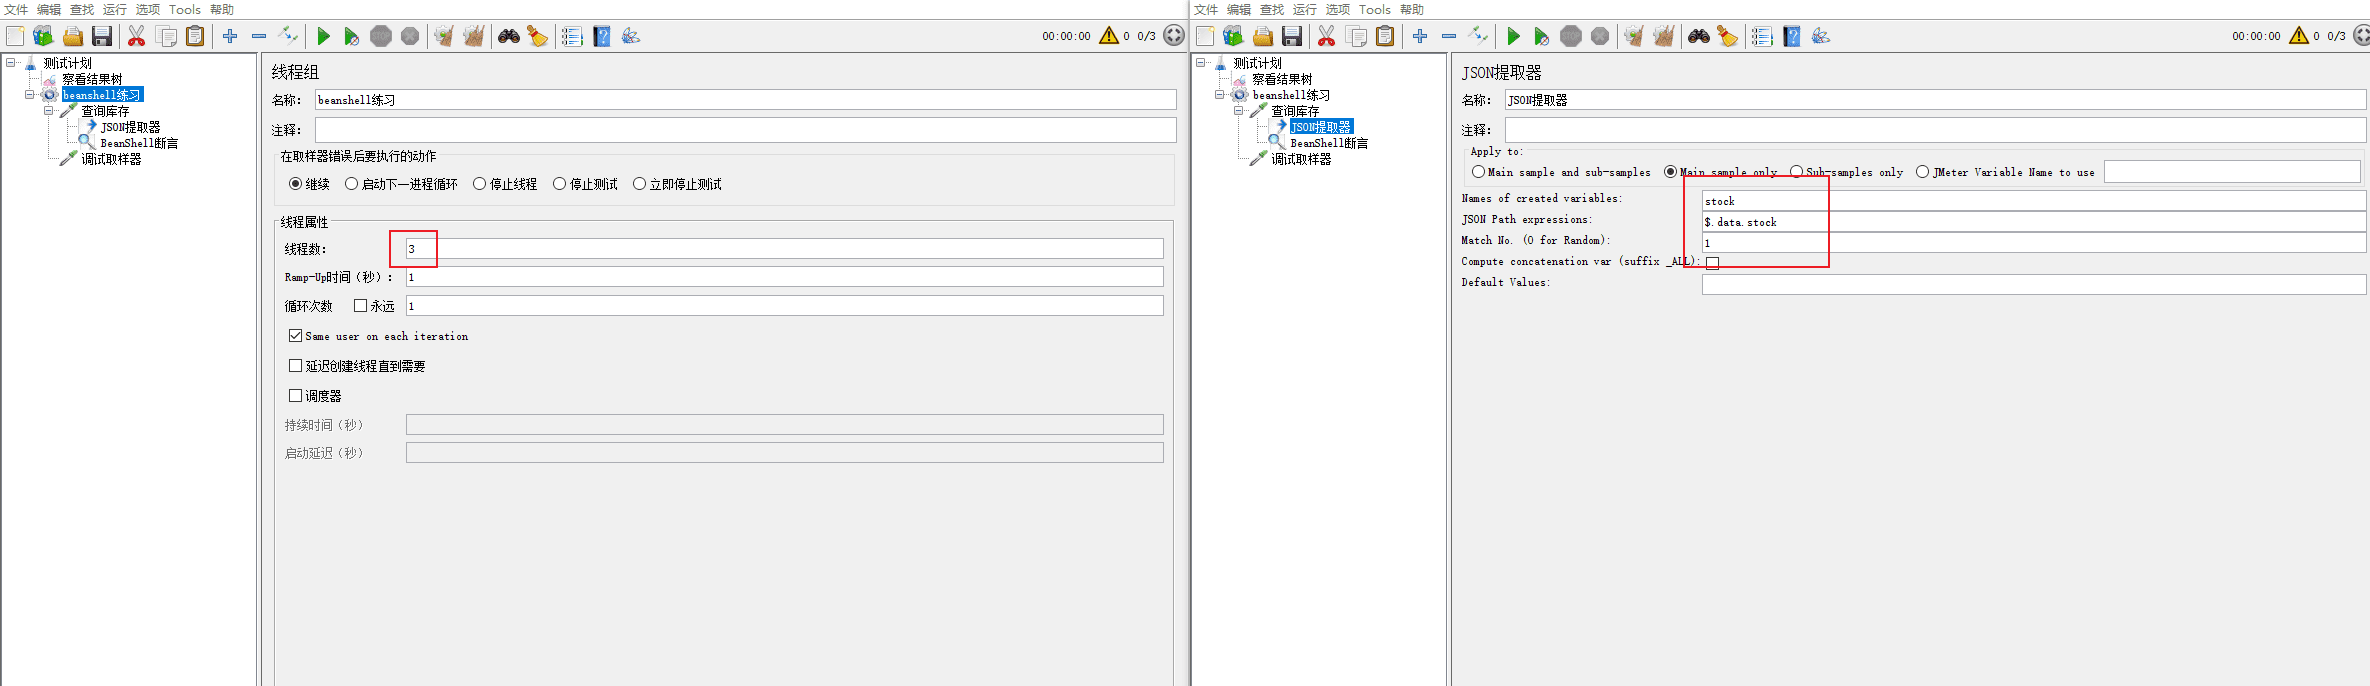Toggle Same user on each iteration checkbox
The image size is (2370, 686).
pyautogui.click(x=295, y=336)
